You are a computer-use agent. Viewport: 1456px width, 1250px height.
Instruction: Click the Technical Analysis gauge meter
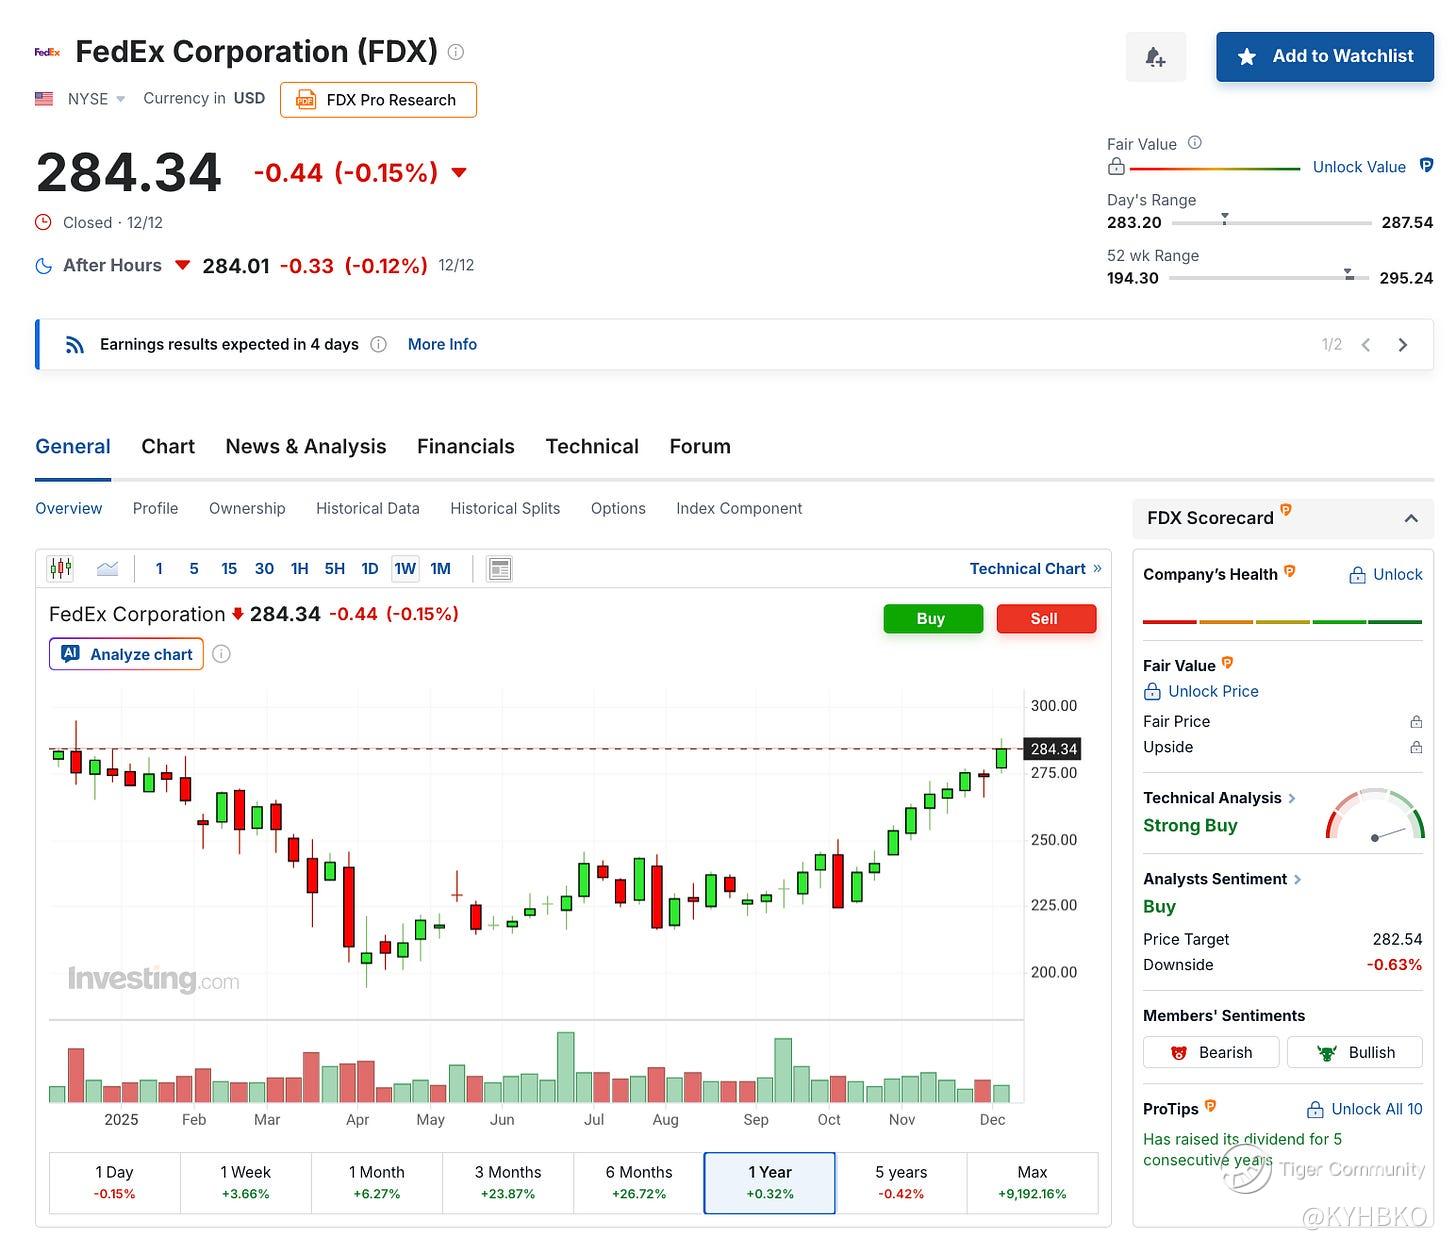coord(1374,817)
